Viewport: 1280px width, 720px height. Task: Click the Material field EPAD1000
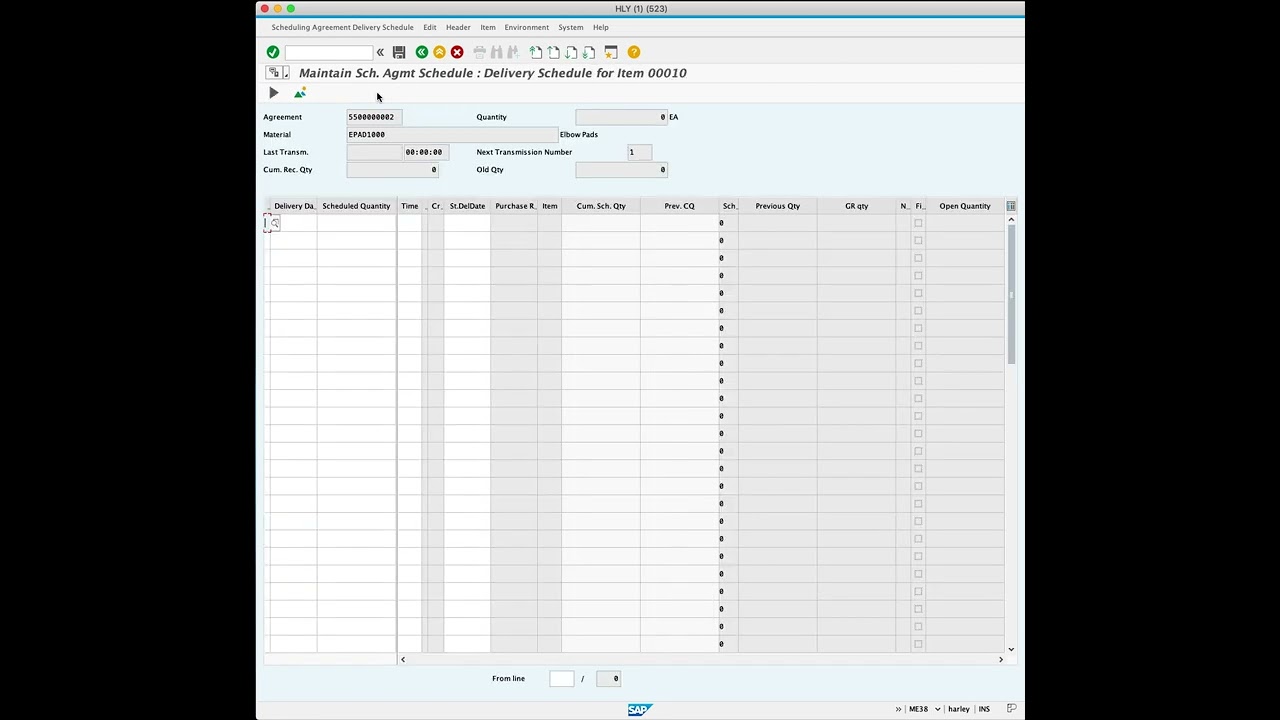click(452, 134)
